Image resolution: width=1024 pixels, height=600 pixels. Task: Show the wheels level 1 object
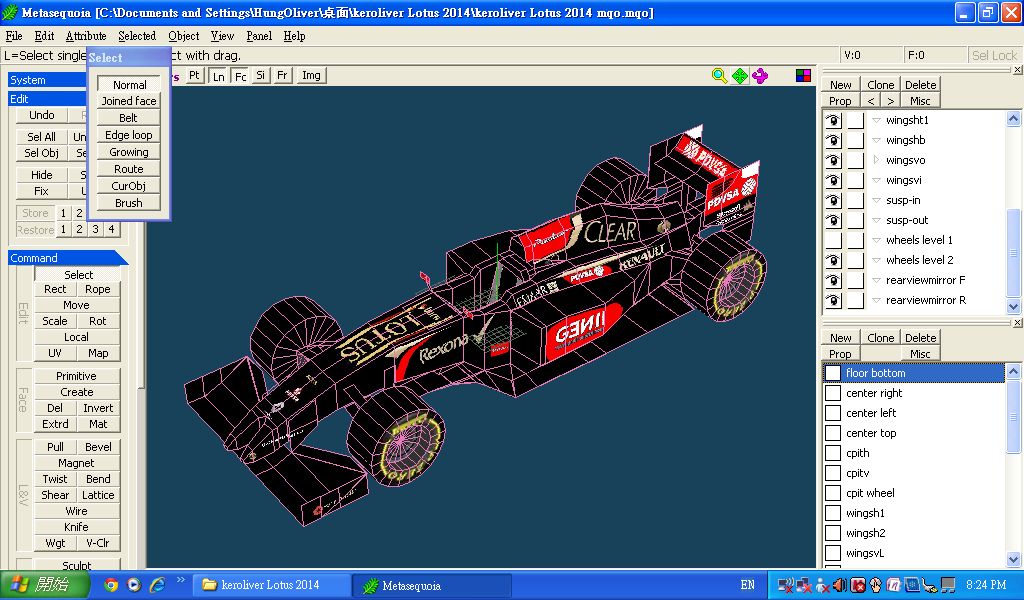(x=832, y=240)
